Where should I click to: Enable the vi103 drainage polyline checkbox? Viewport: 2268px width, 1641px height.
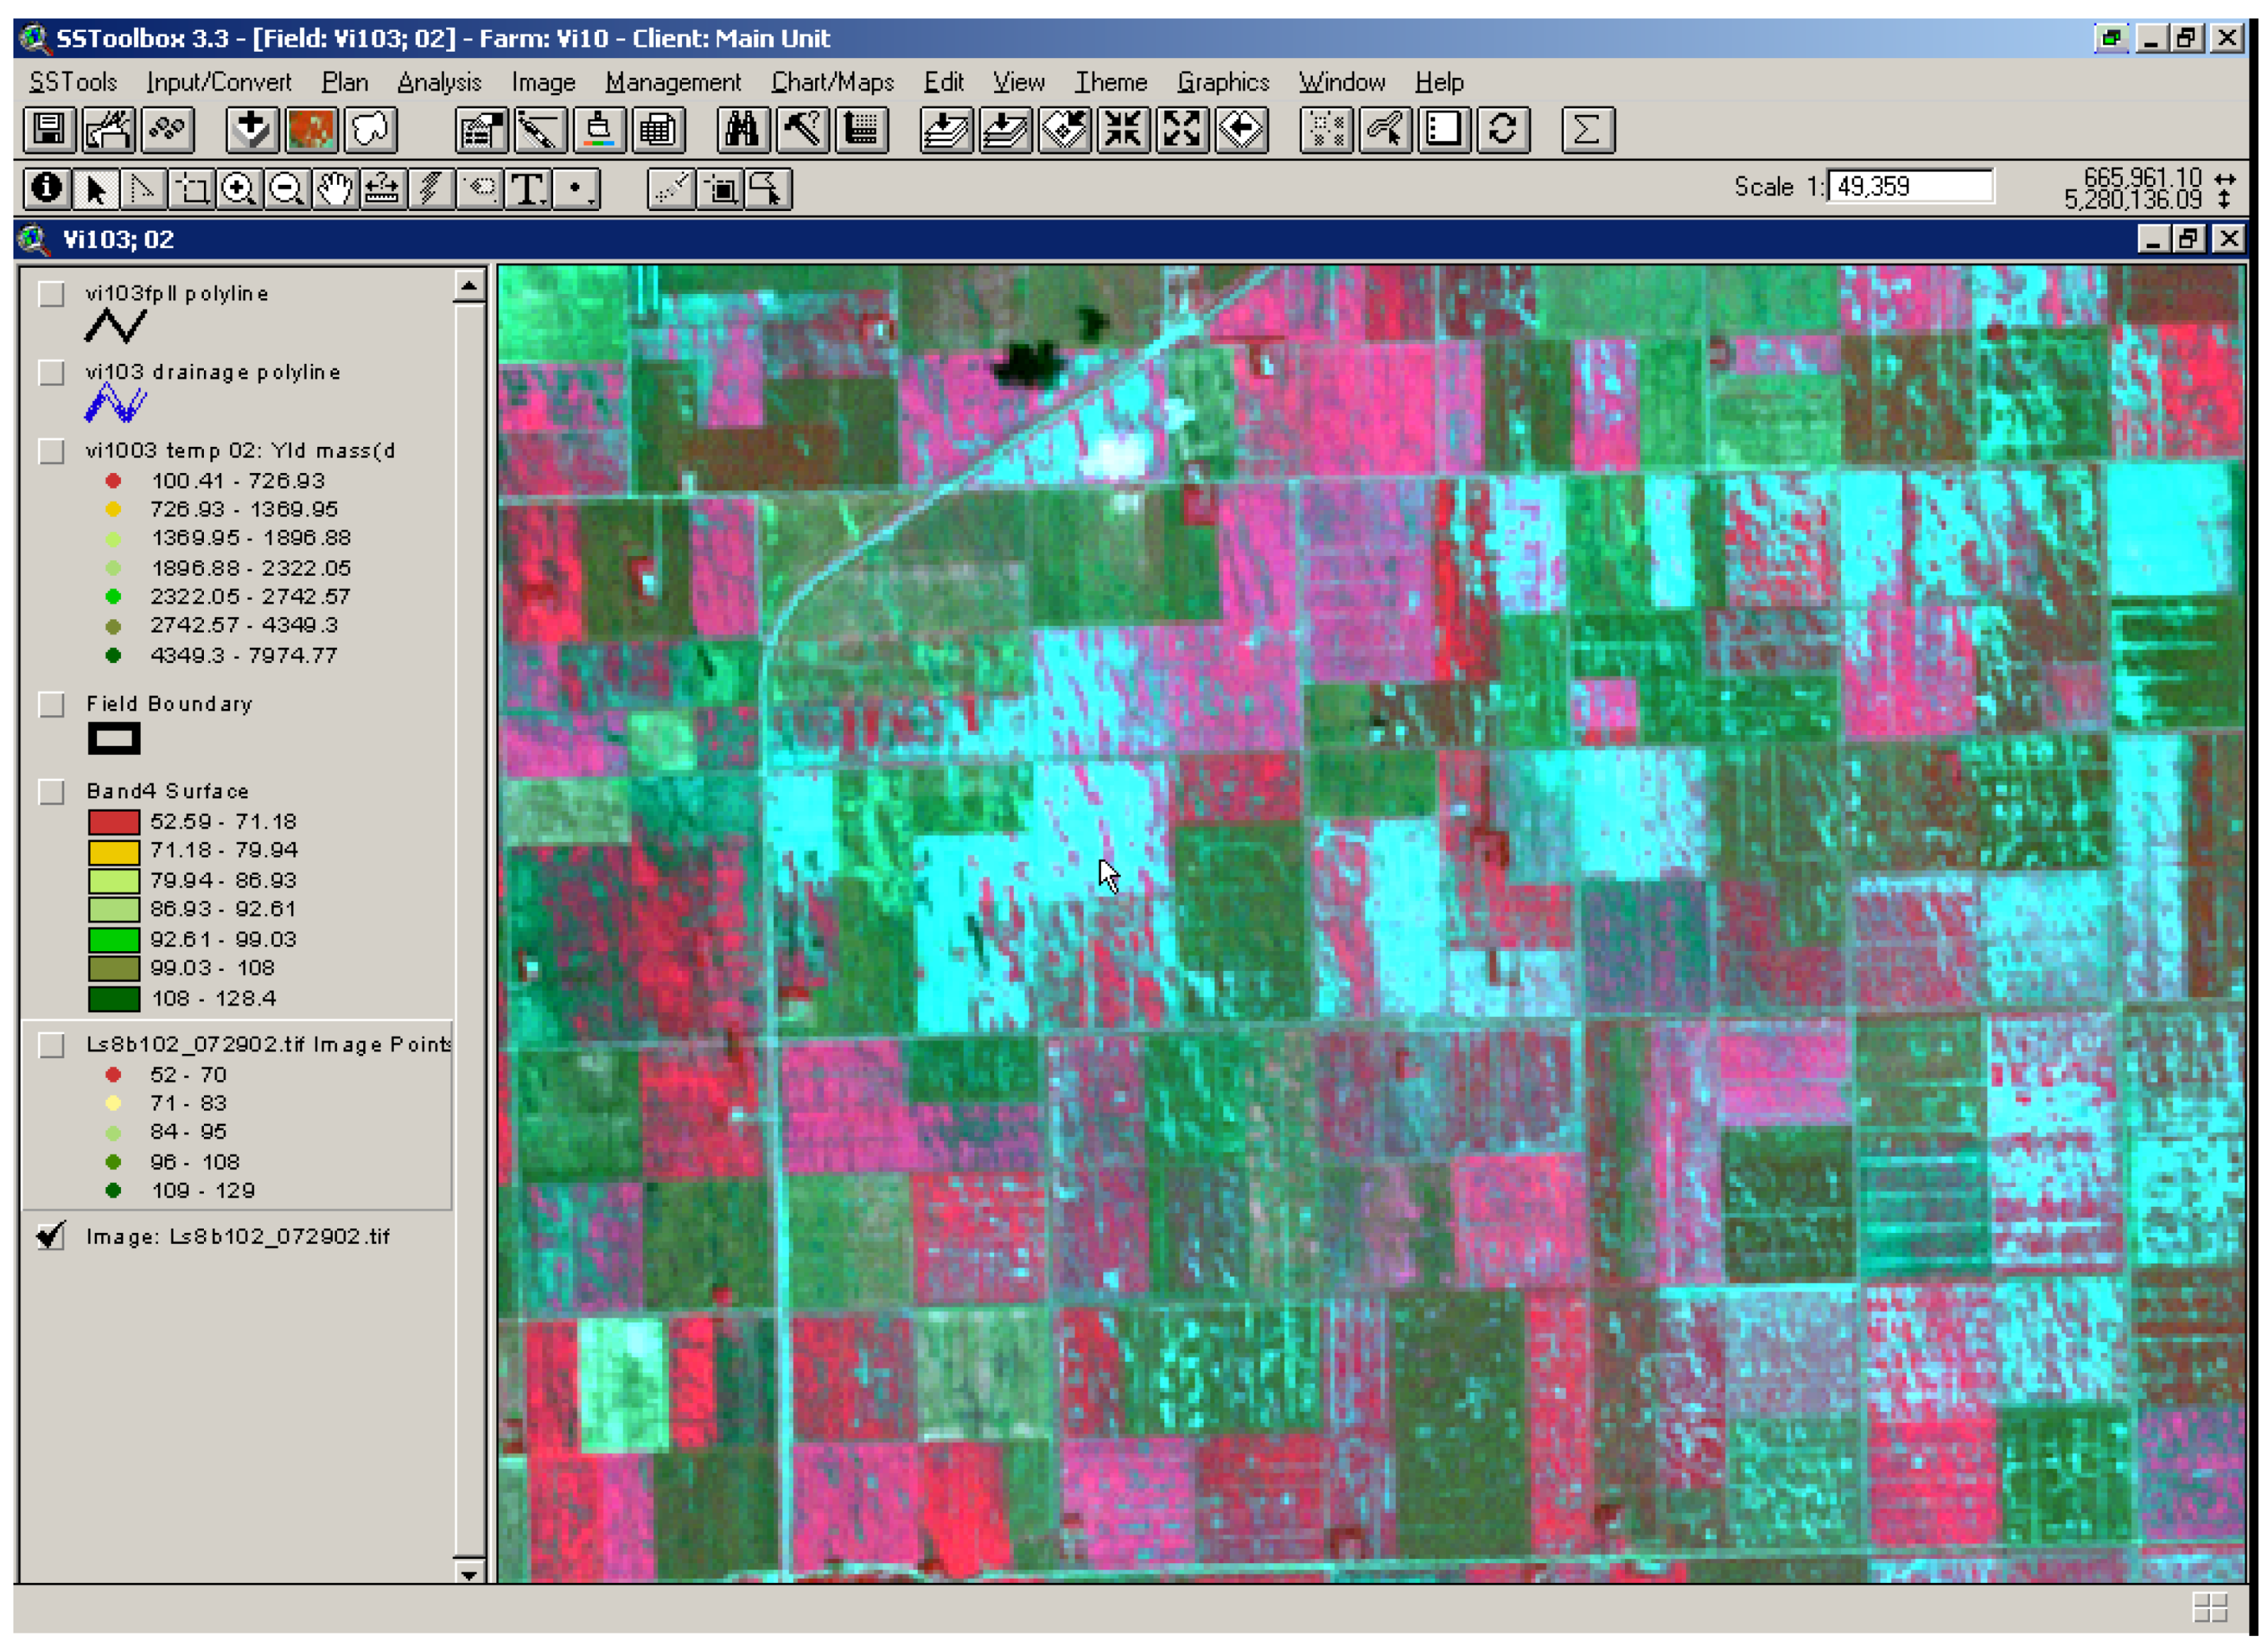click(51, 372)
